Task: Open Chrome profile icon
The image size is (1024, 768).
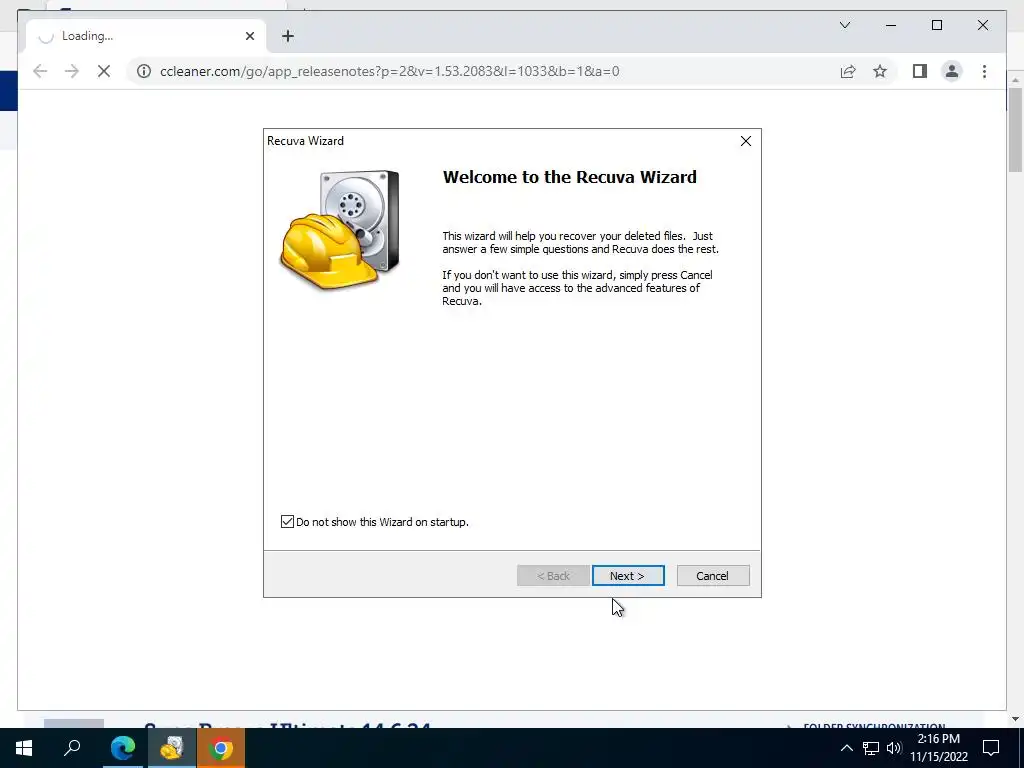Action: click(952, 71)
